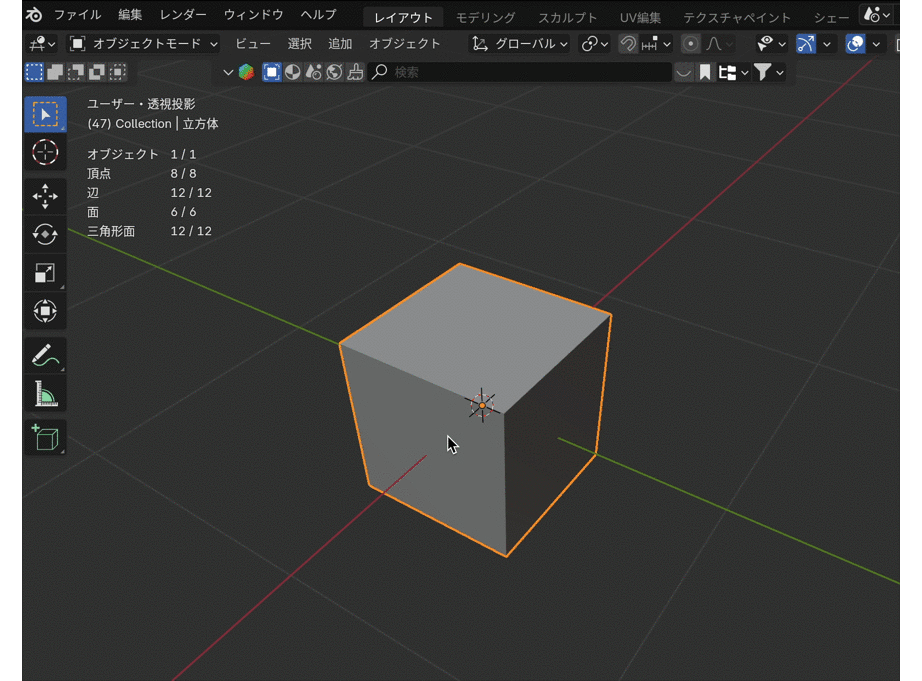The width and height of the screenshot is (922, 681).
Task: Open the ウィンドウ menu
Action: [x=254, y=15]
